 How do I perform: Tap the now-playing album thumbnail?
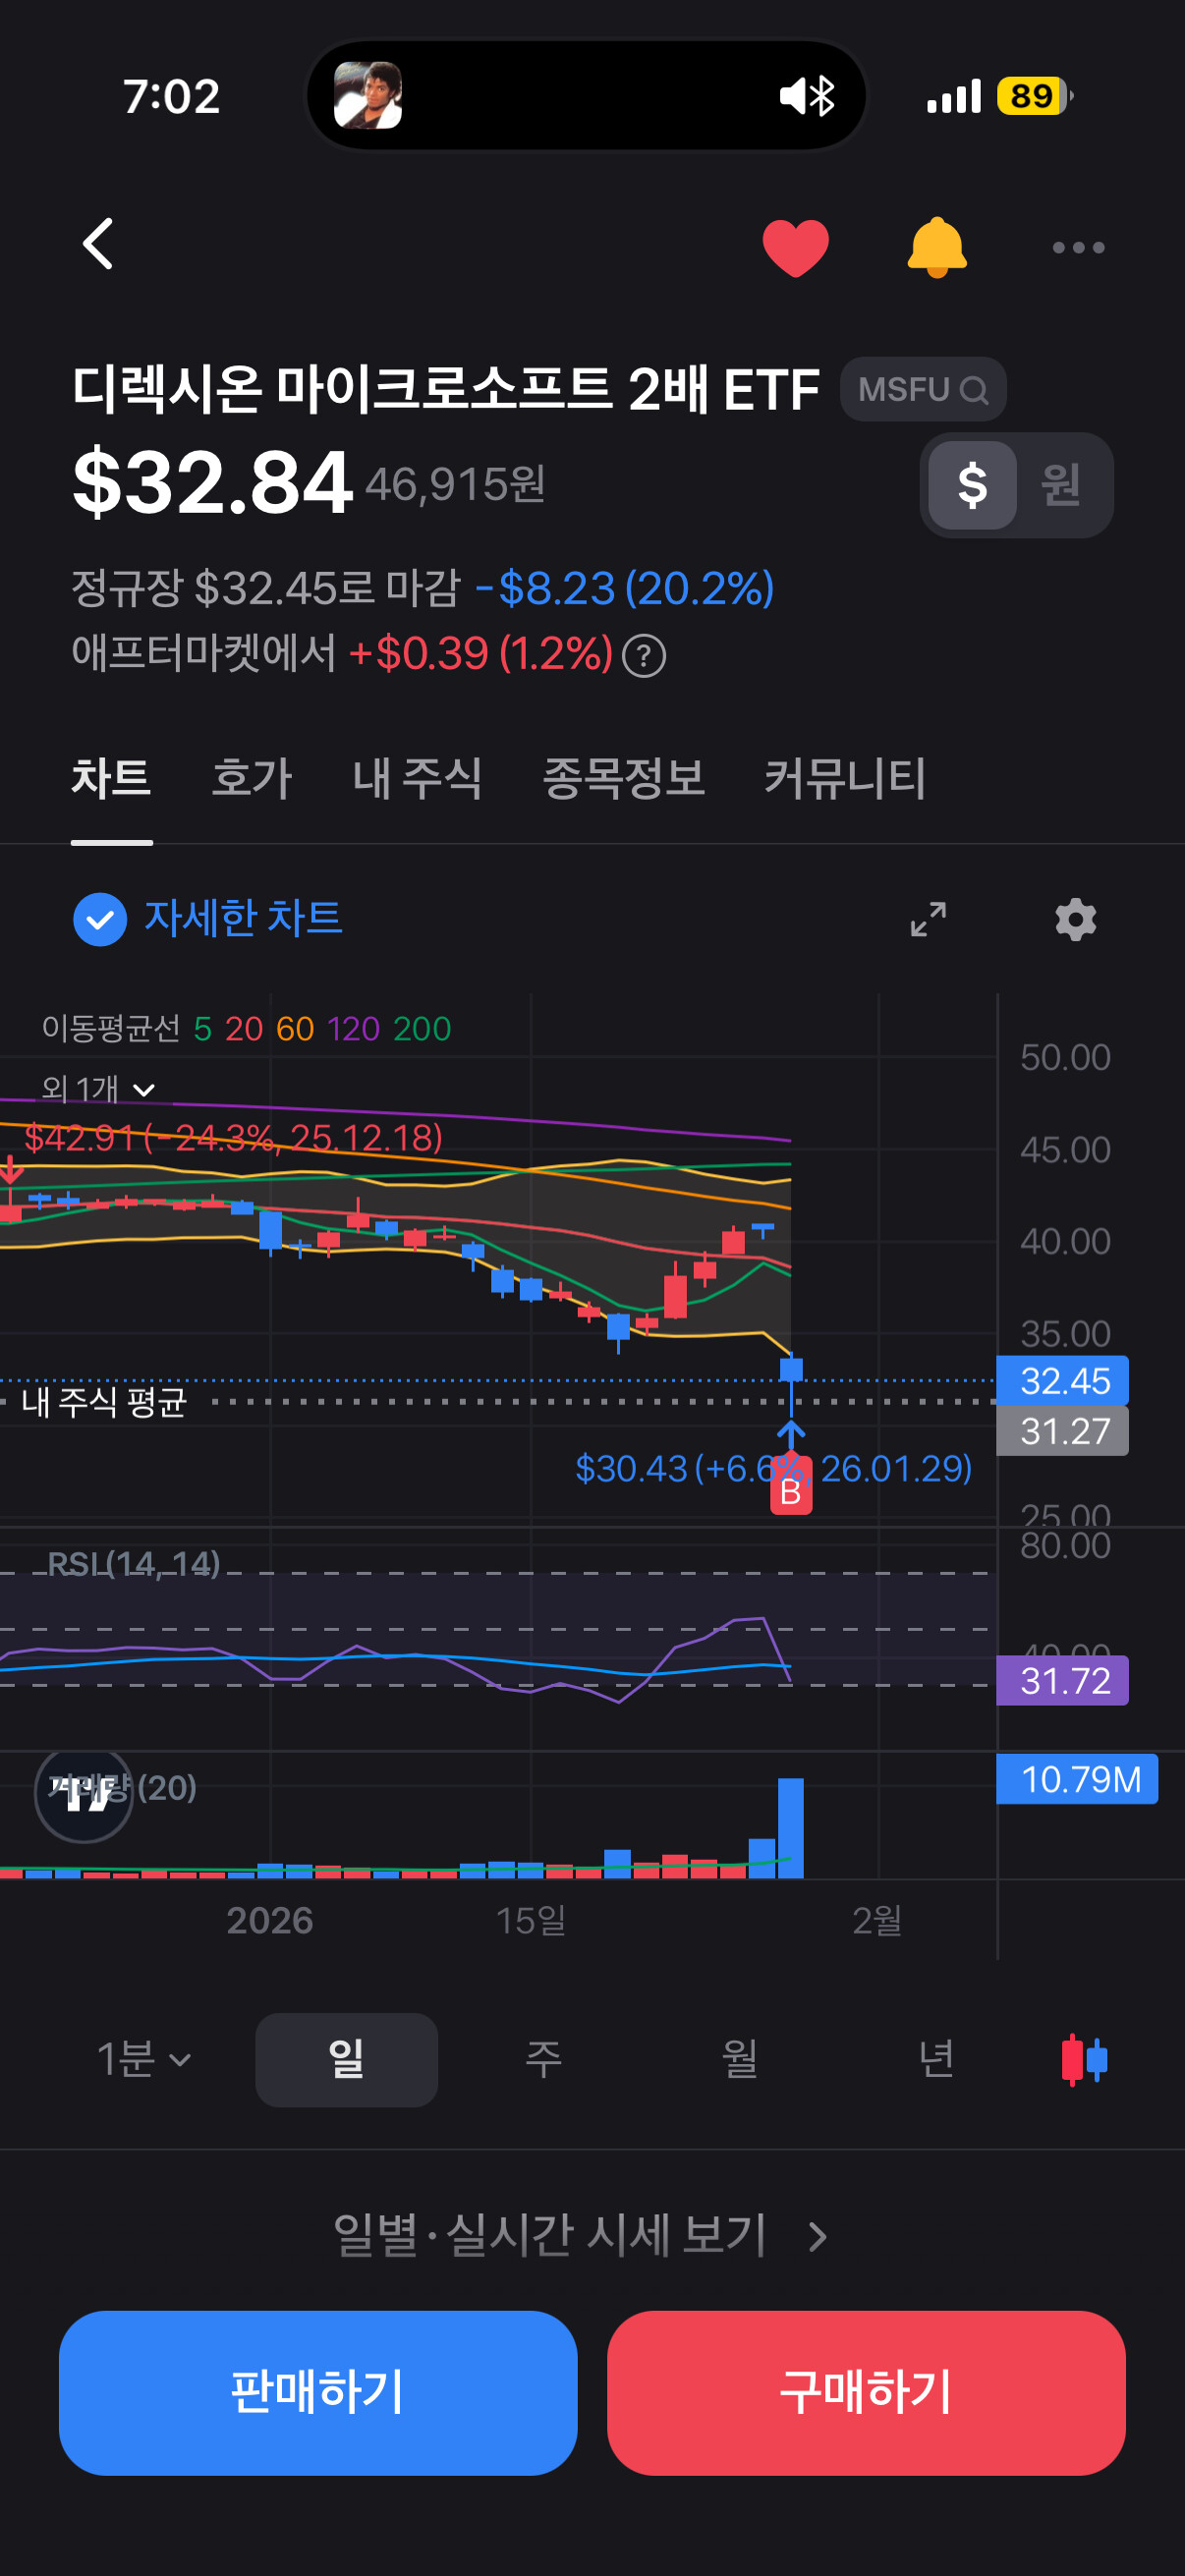(x=368, y=96)
